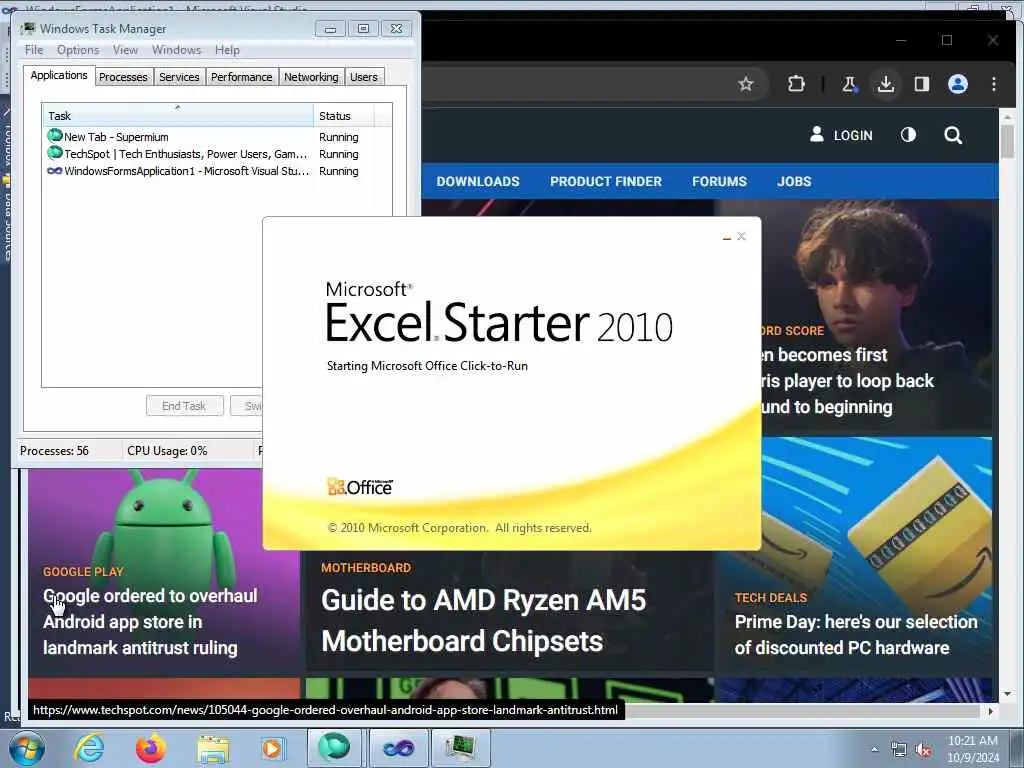Click the TechSpot LOGIN link
Image resolution: width=1024 pixels, height=768 pixels.
(841, 135)
